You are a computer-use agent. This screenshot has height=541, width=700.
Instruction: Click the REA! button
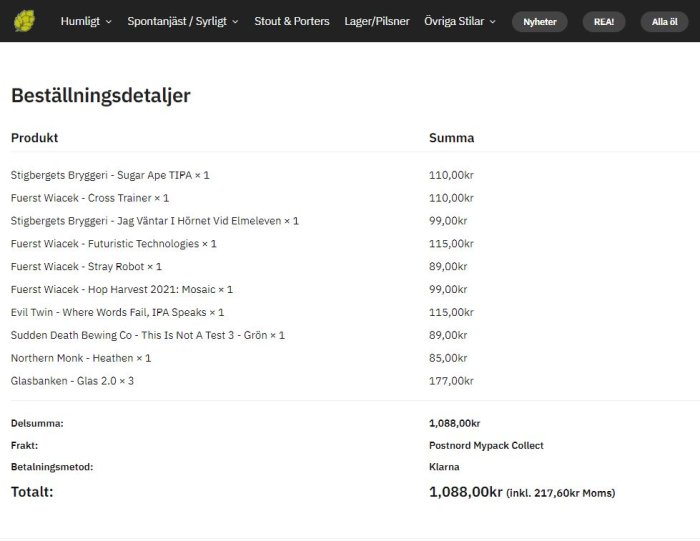[x=604, y=22]
